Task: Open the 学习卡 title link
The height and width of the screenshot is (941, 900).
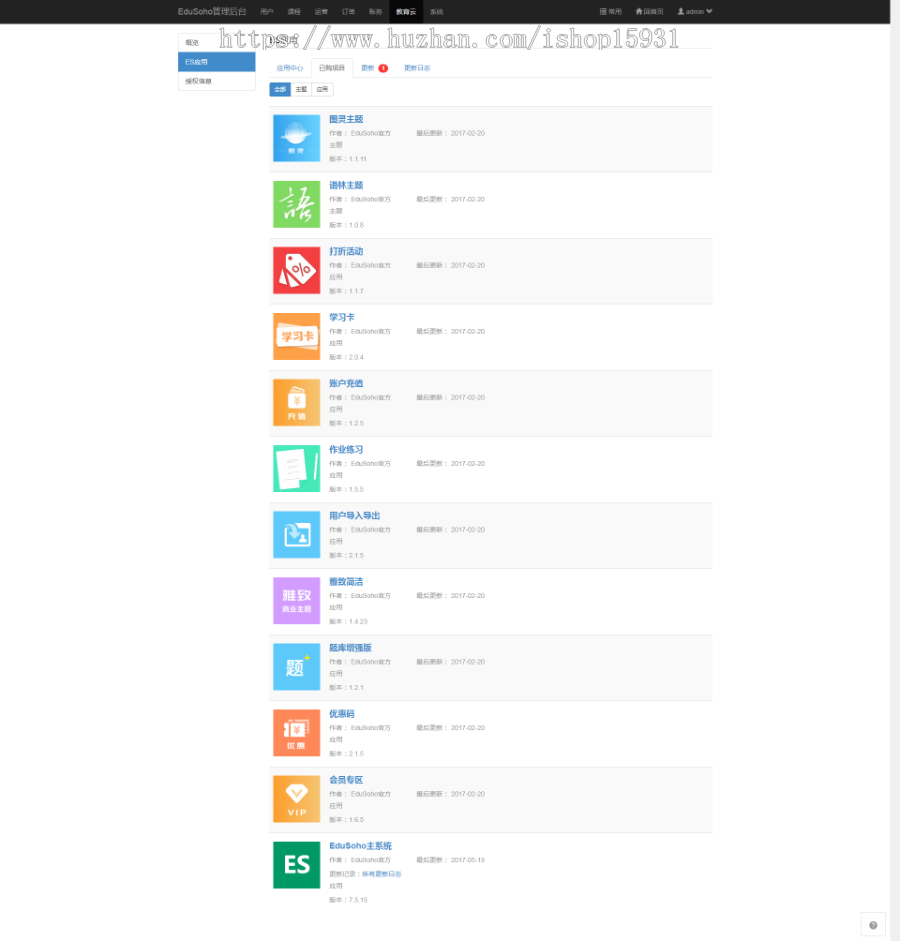Action: click(x=342, y=317)
